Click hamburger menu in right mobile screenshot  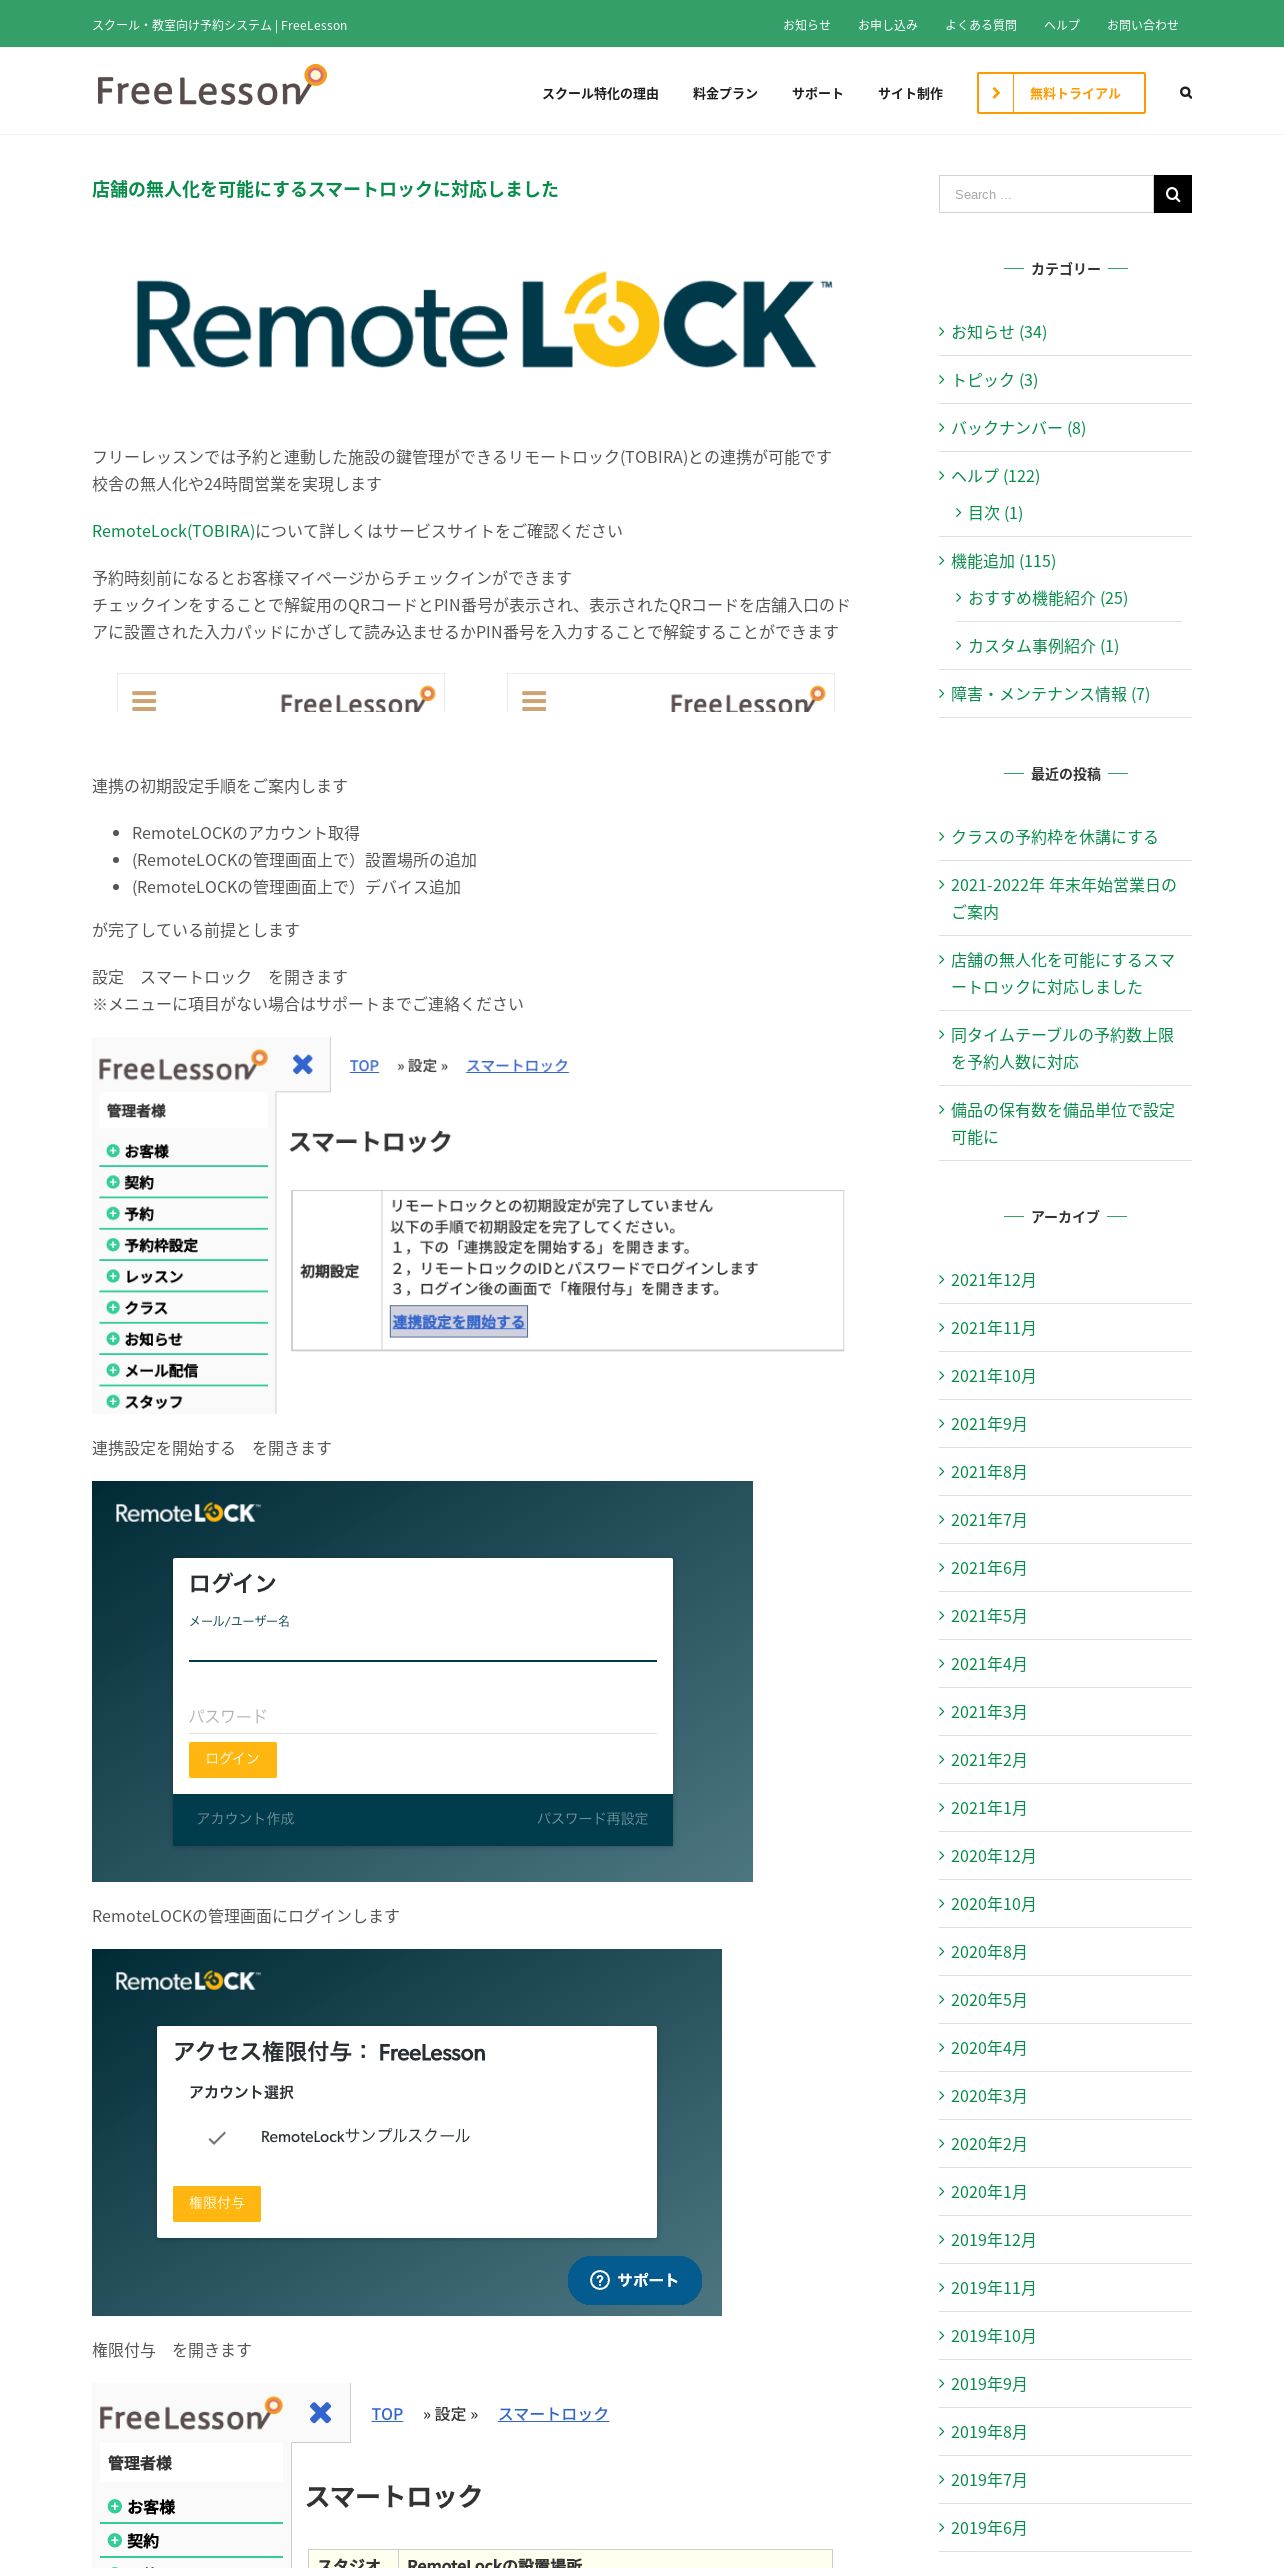pyautogui.click(x=534, y=701)
